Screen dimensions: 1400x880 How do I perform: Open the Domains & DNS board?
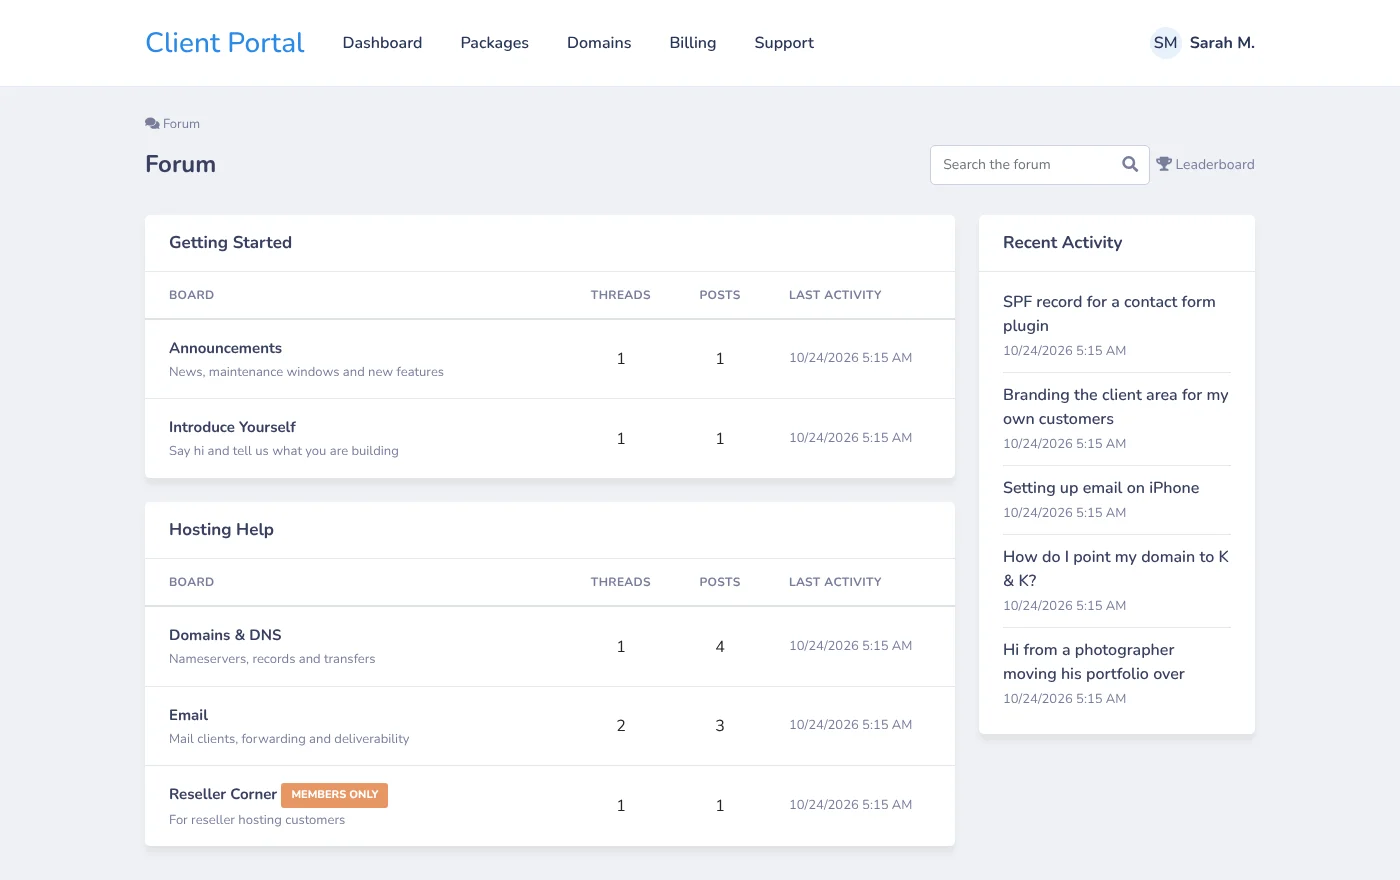click(225, 635)
